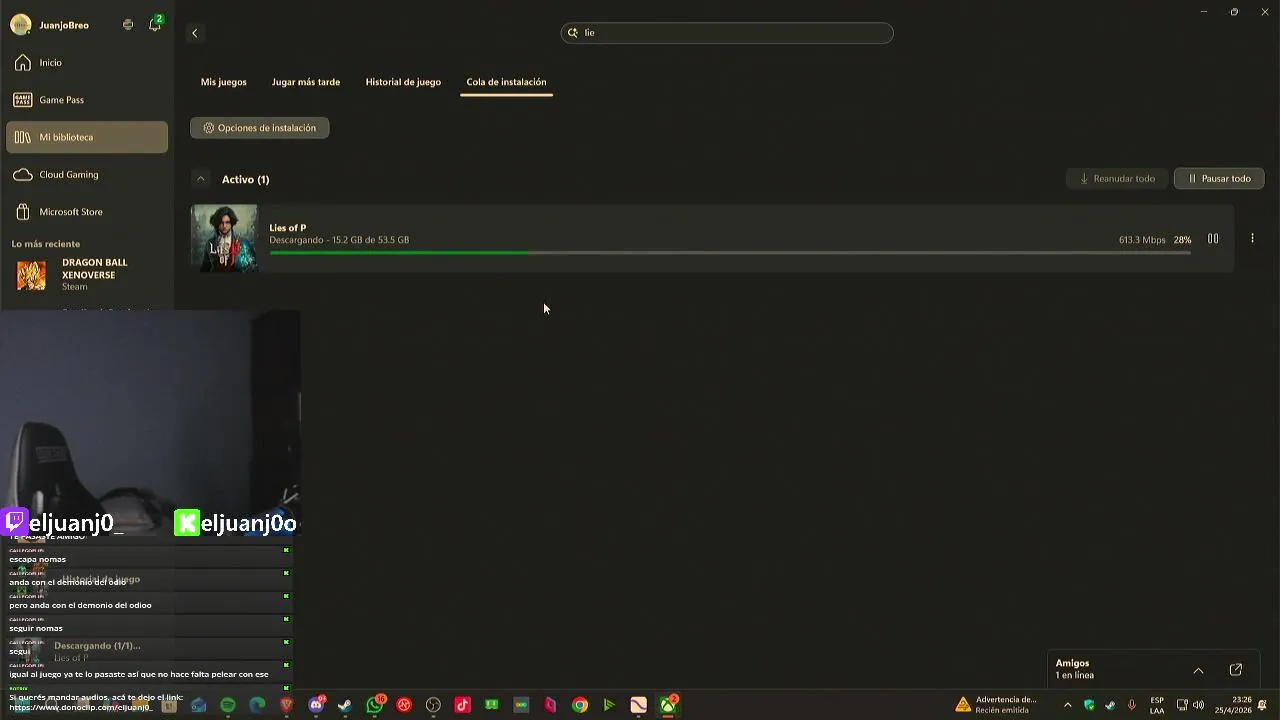Open the Advertencia weather alert widget

tap(996, 705)
